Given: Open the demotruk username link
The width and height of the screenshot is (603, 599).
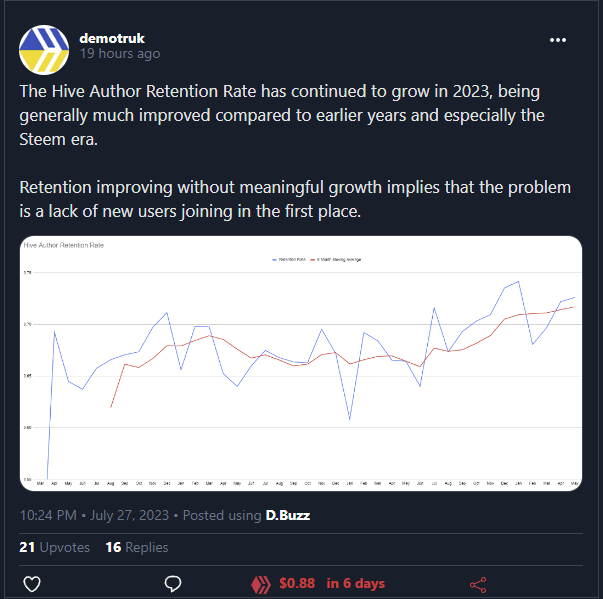Looking at the screenshot, I should click(112, 38).
